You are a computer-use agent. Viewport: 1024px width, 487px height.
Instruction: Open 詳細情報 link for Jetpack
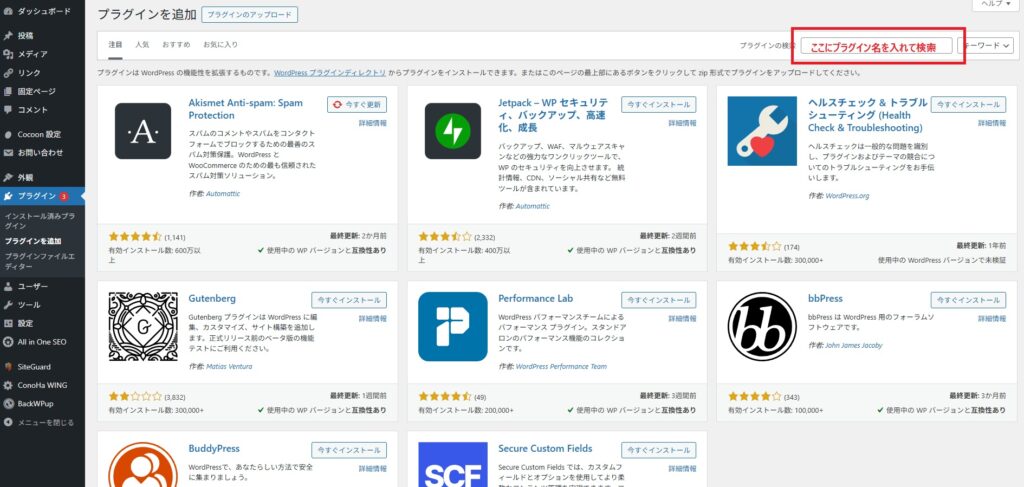(682, 123)
